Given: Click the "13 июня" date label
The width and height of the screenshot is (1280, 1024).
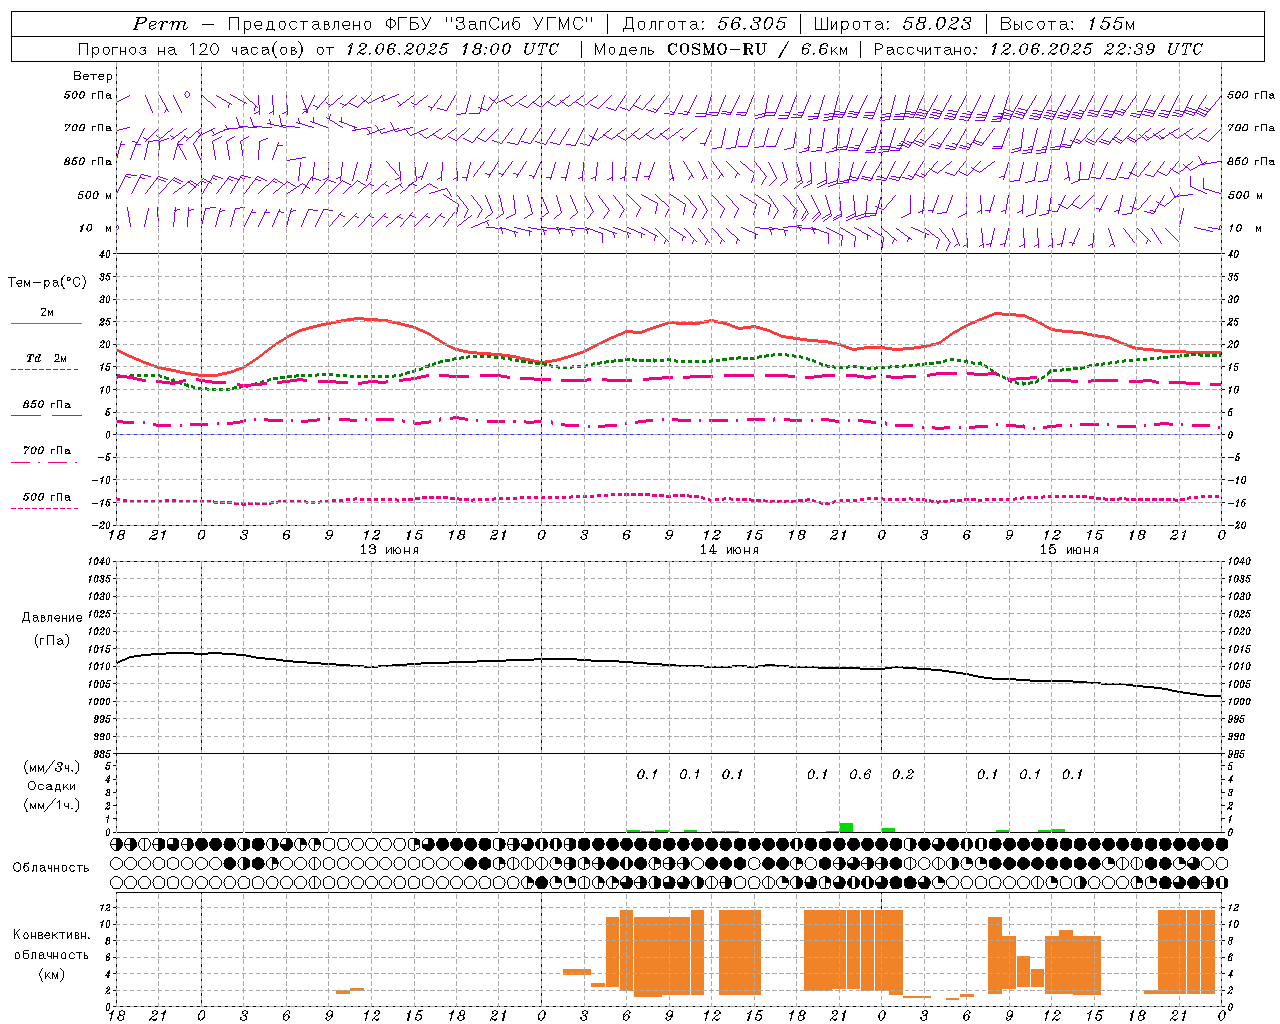Looking at the screenshot, I should coord(389,550).
